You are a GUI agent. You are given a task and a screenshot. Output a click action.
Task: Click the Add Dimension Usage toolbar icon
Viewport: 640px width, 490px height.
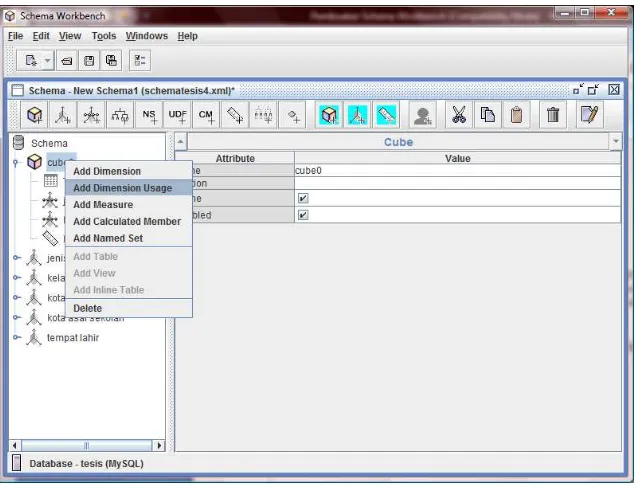(x=91, y=115)
